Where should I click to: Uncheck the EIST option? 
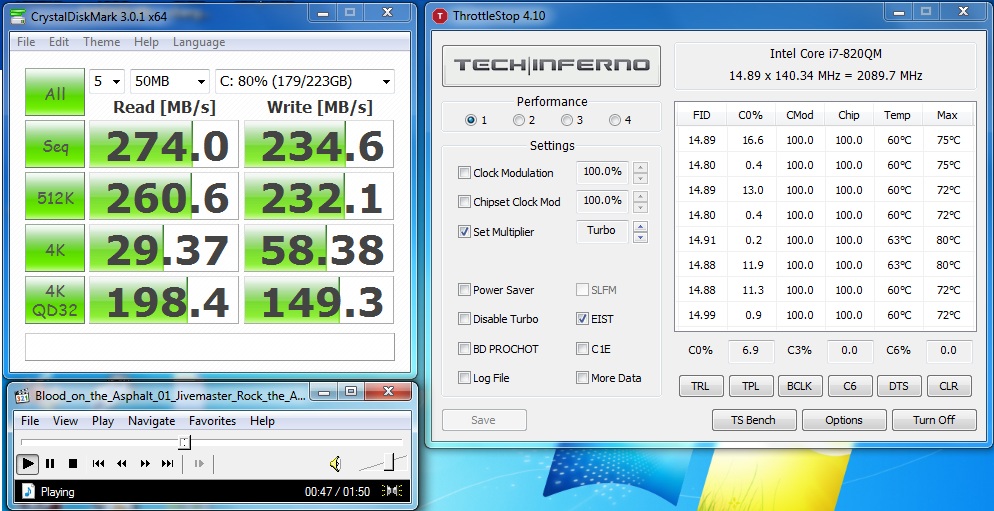[x=583, y=319]
